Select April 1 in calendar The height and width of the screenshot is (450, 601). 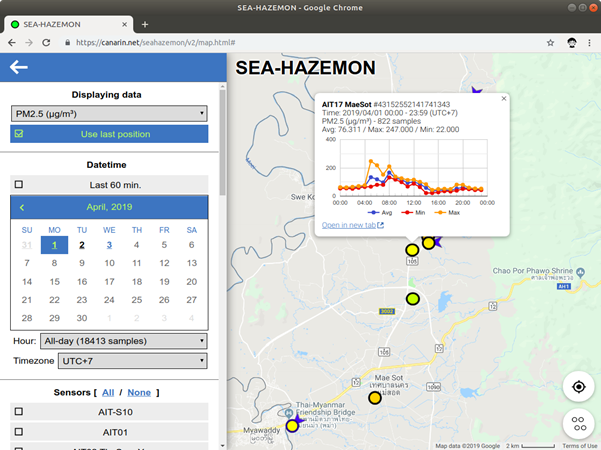coord(54,245)
